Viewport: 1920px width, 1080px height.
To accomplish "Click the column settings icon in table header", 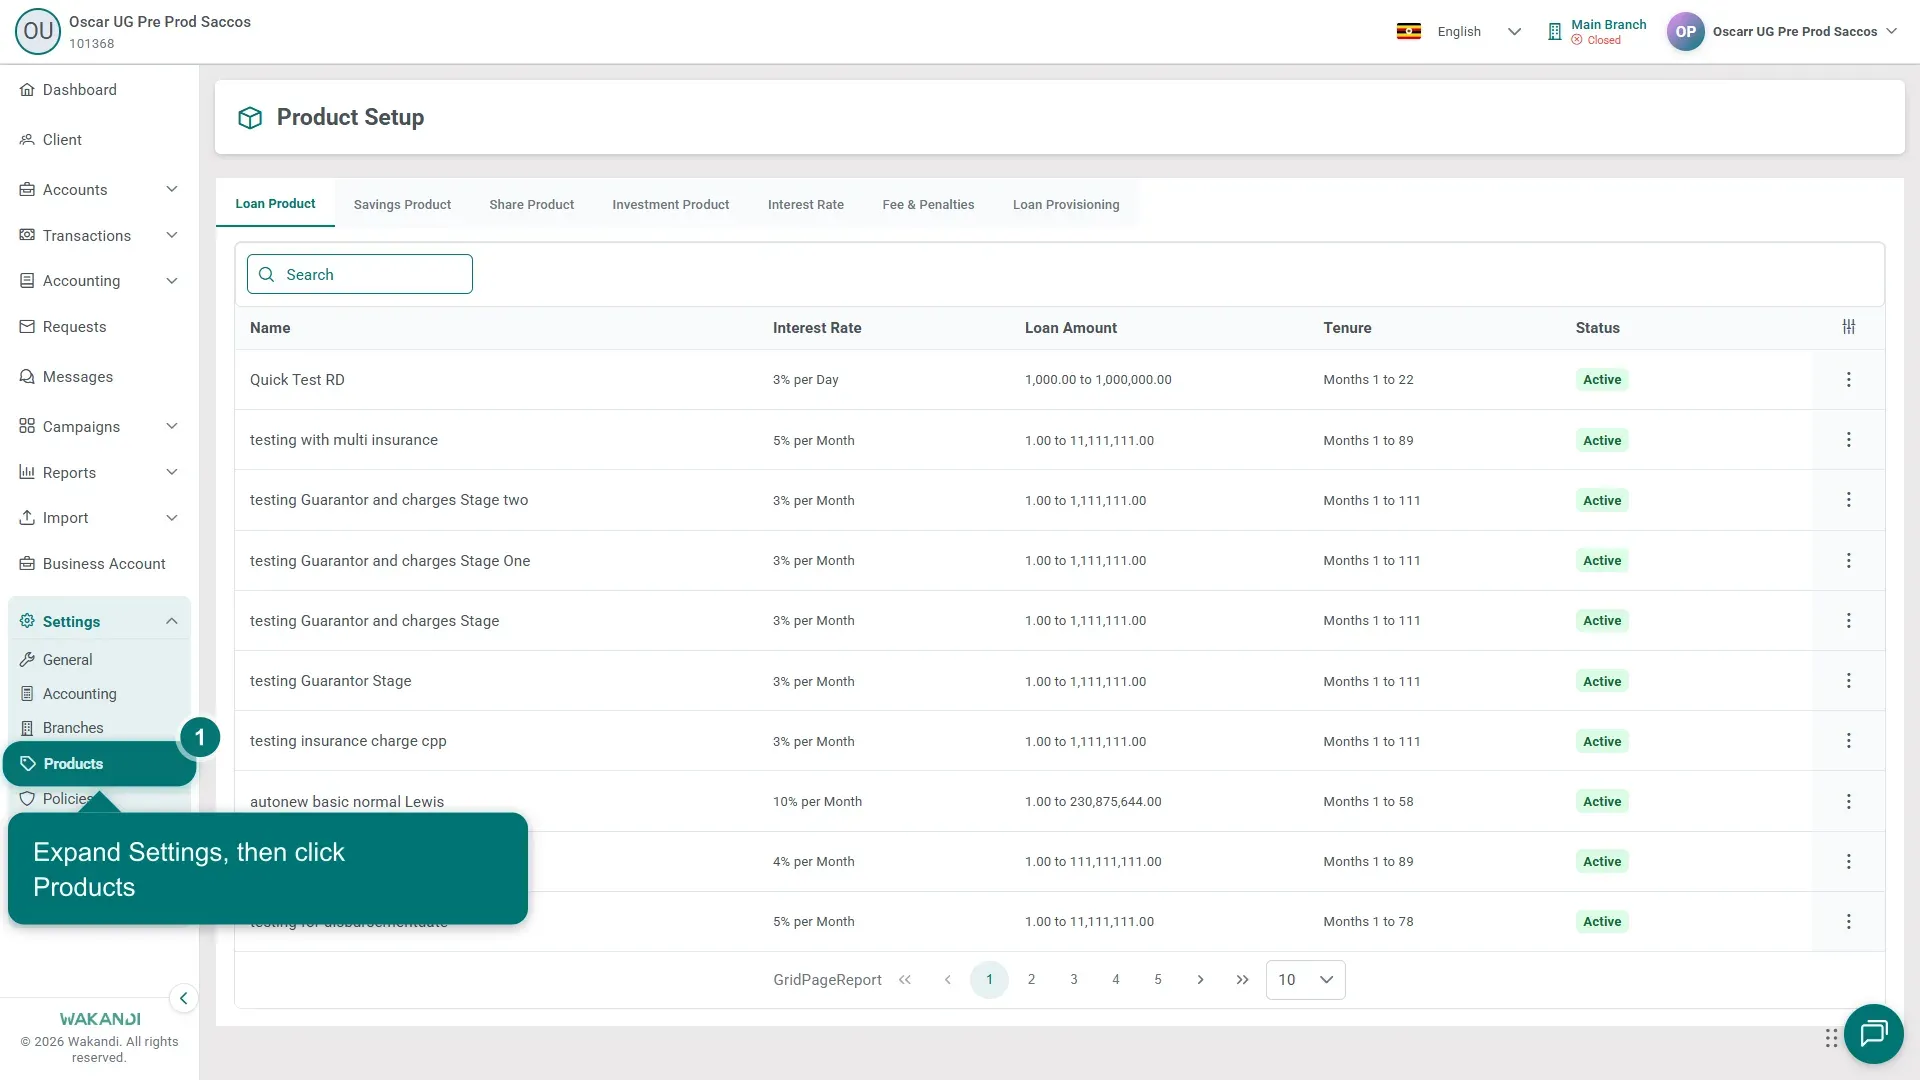I will (x=1849, y=327).
